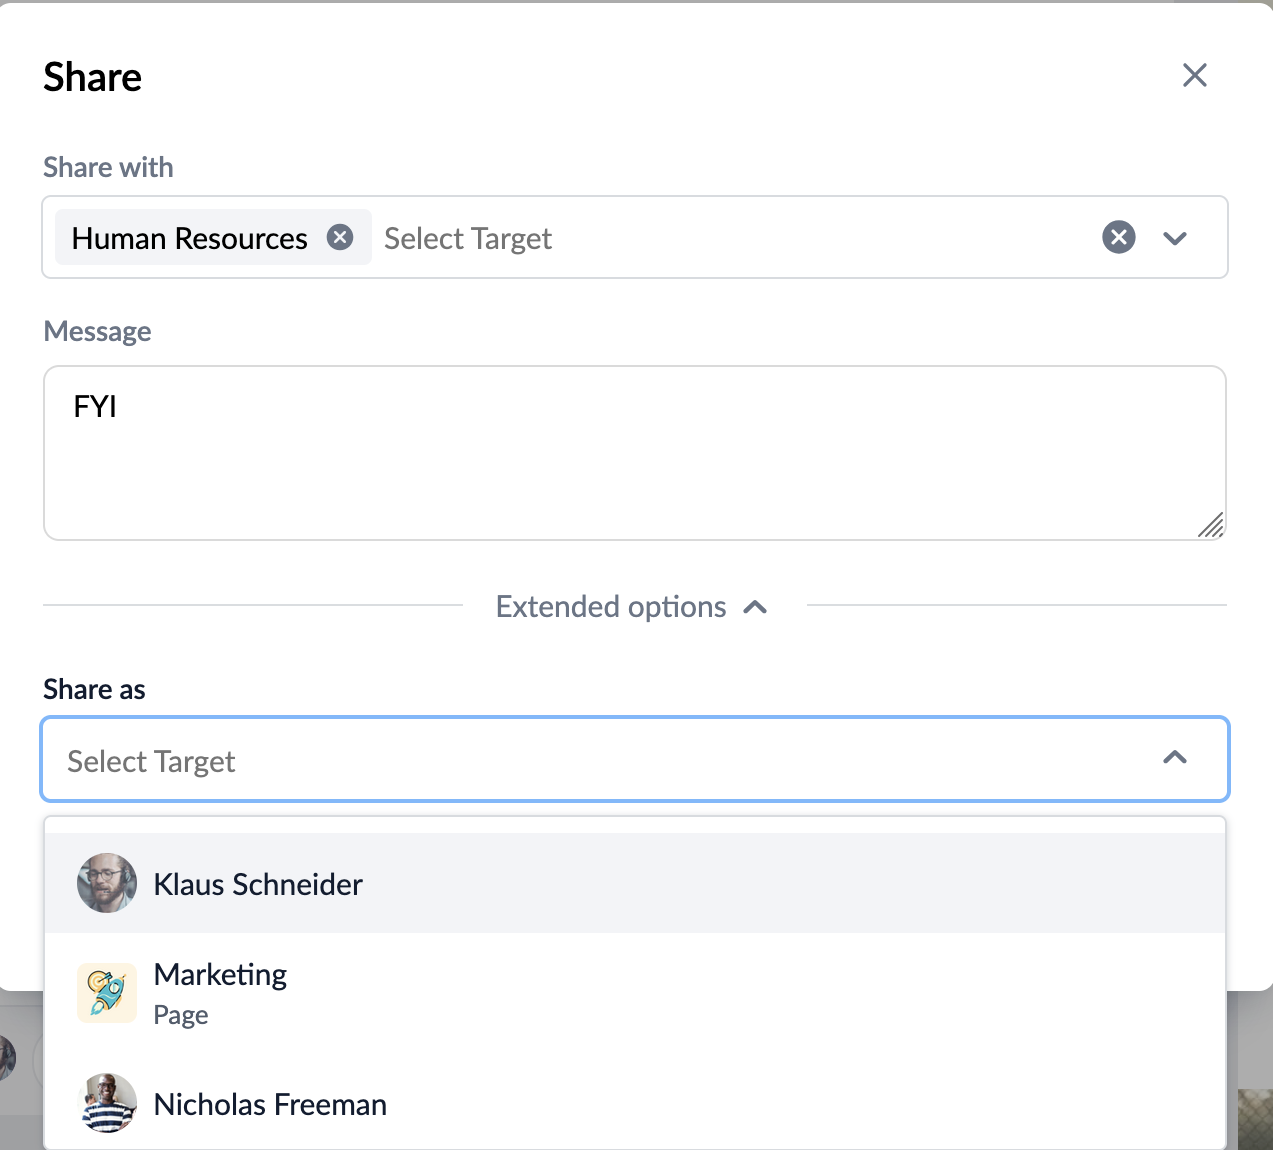Click the 'Message' label
This screenshot has height=1150, width=1273.
click(x=97, y=331)
